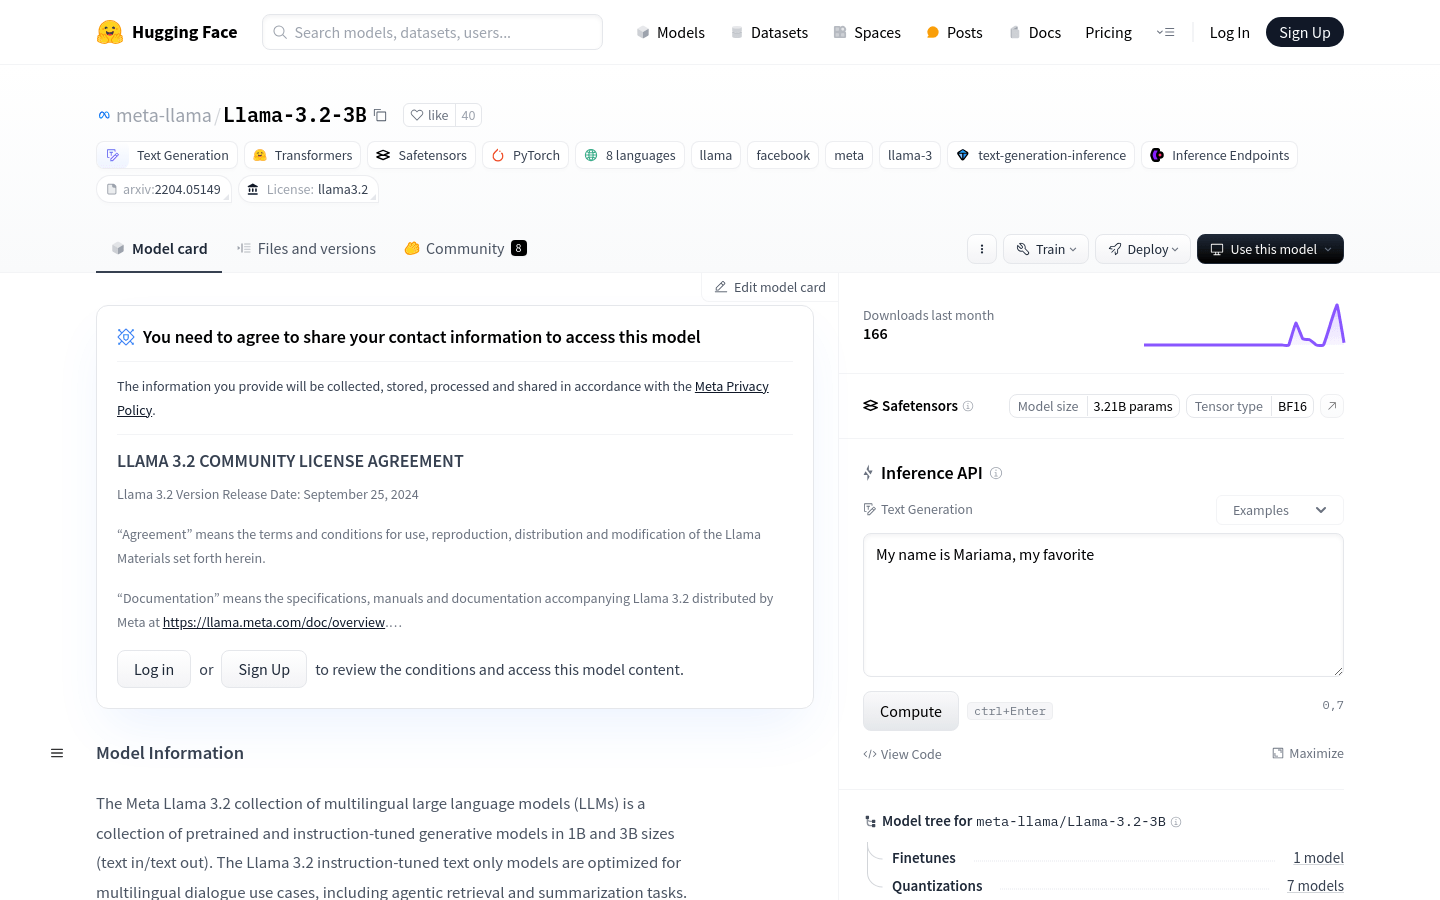The height and width of the screenshot is (900, 1440).
Task: Click the edit pencil icon
Action: pos(721,287)
